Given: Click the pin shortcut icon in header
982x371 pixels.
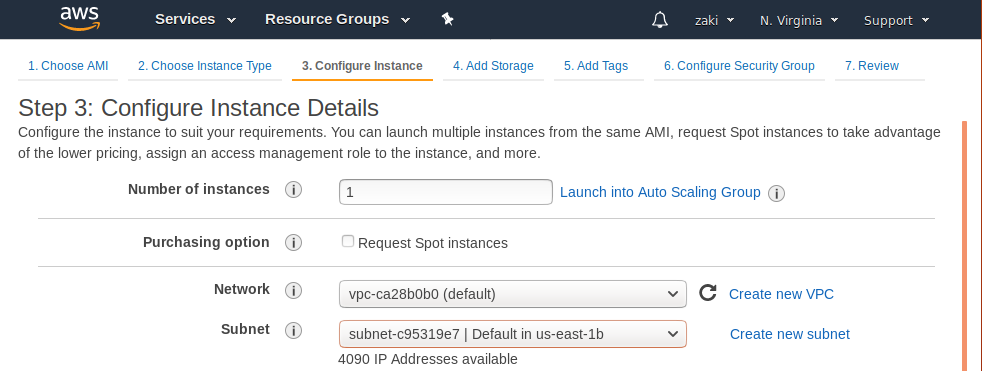Looking at the screenshot, I should 447,19.
